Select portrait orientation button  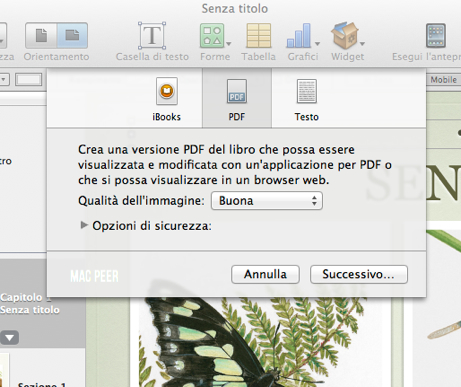coord(41,35)
